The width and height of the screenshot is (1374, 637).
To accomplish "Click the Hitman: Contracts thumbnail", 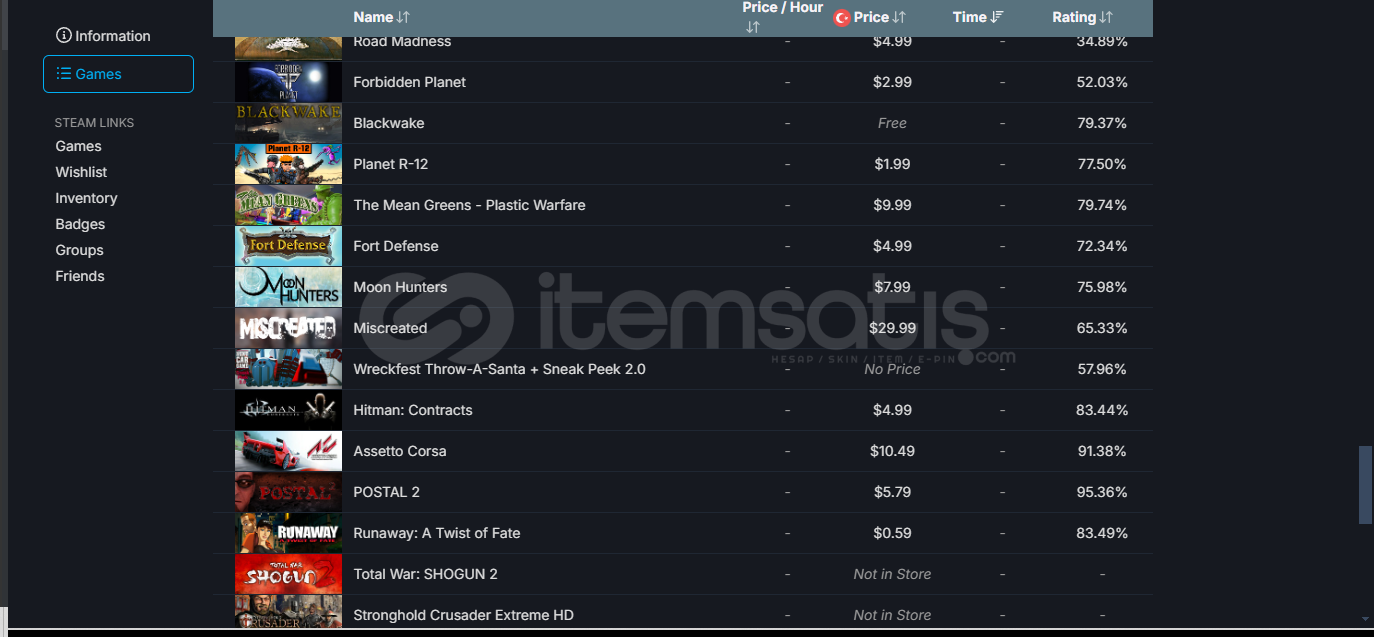I will click(288, 410).
